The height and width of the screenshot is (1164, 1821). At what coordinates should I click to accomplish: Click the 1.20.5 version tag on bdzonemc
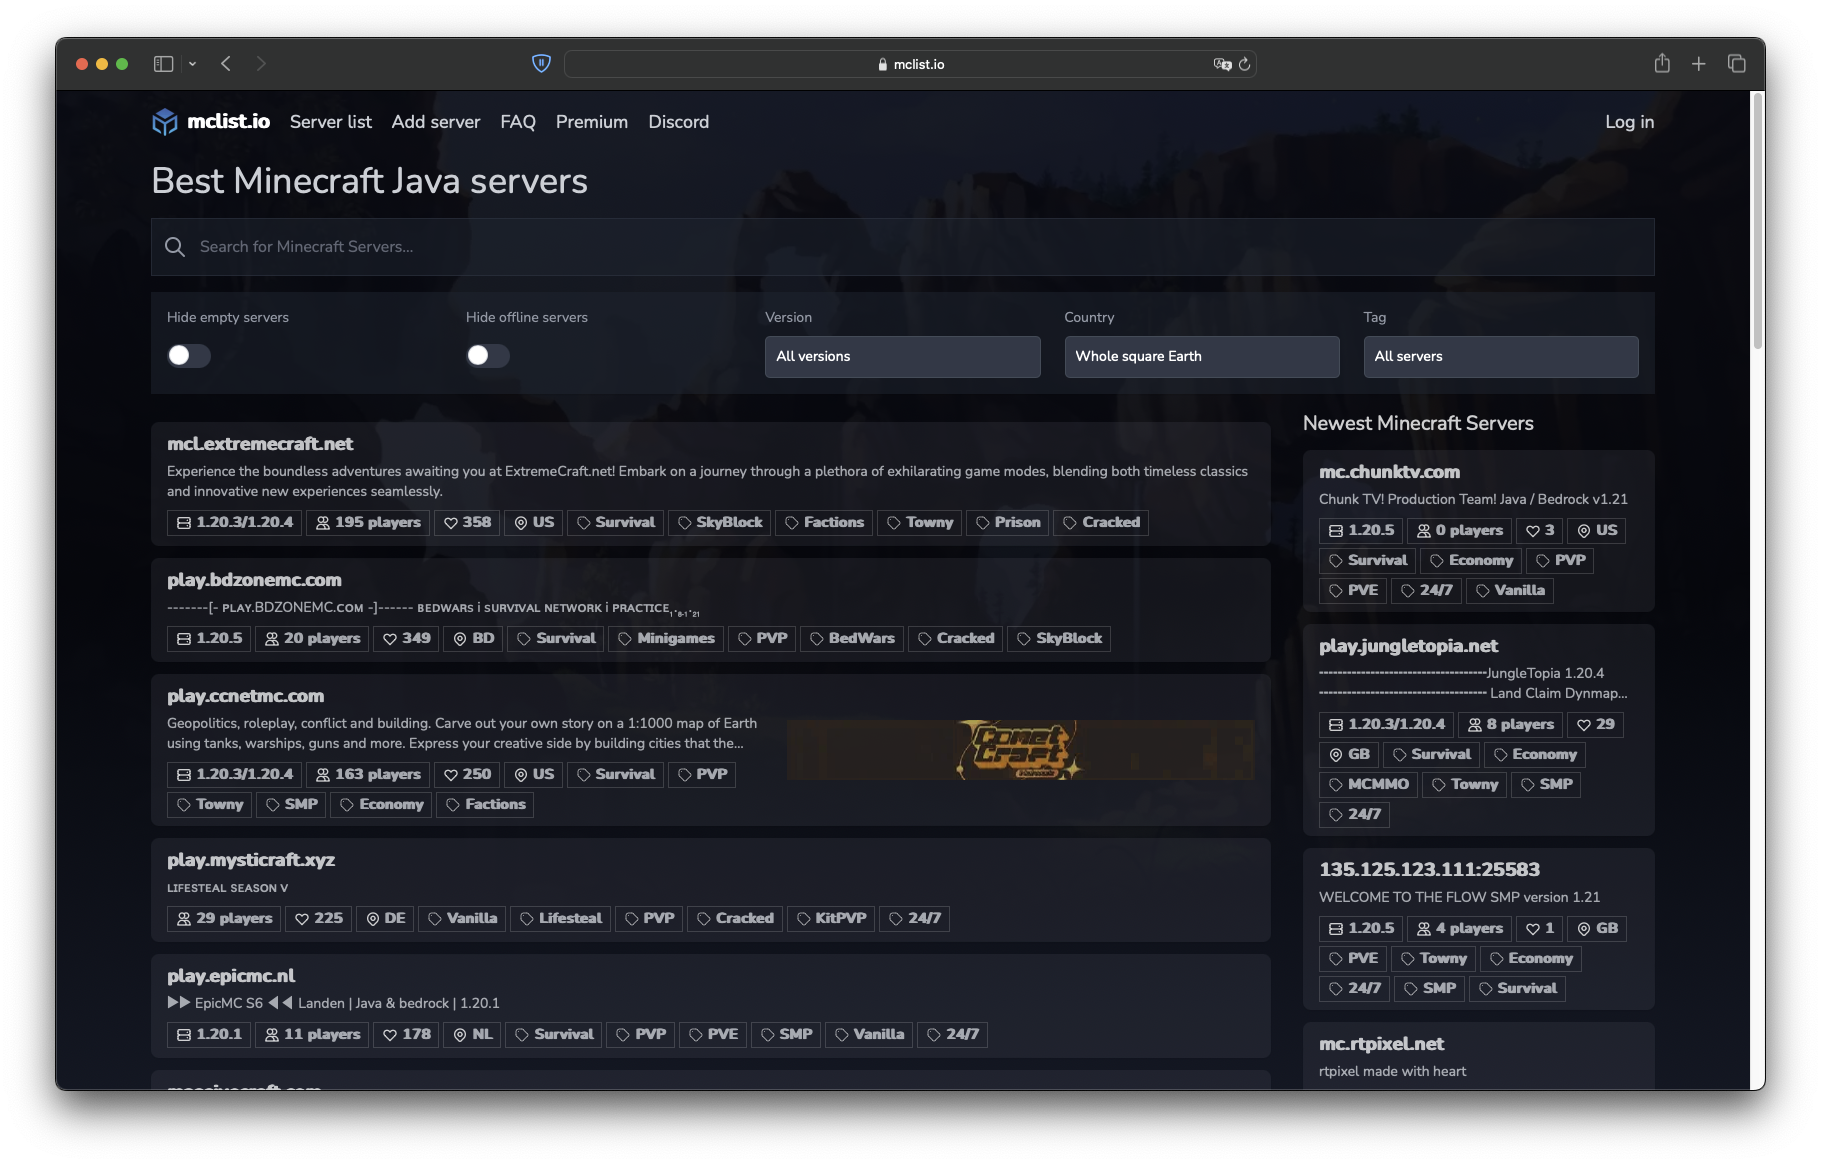[209, 639]
